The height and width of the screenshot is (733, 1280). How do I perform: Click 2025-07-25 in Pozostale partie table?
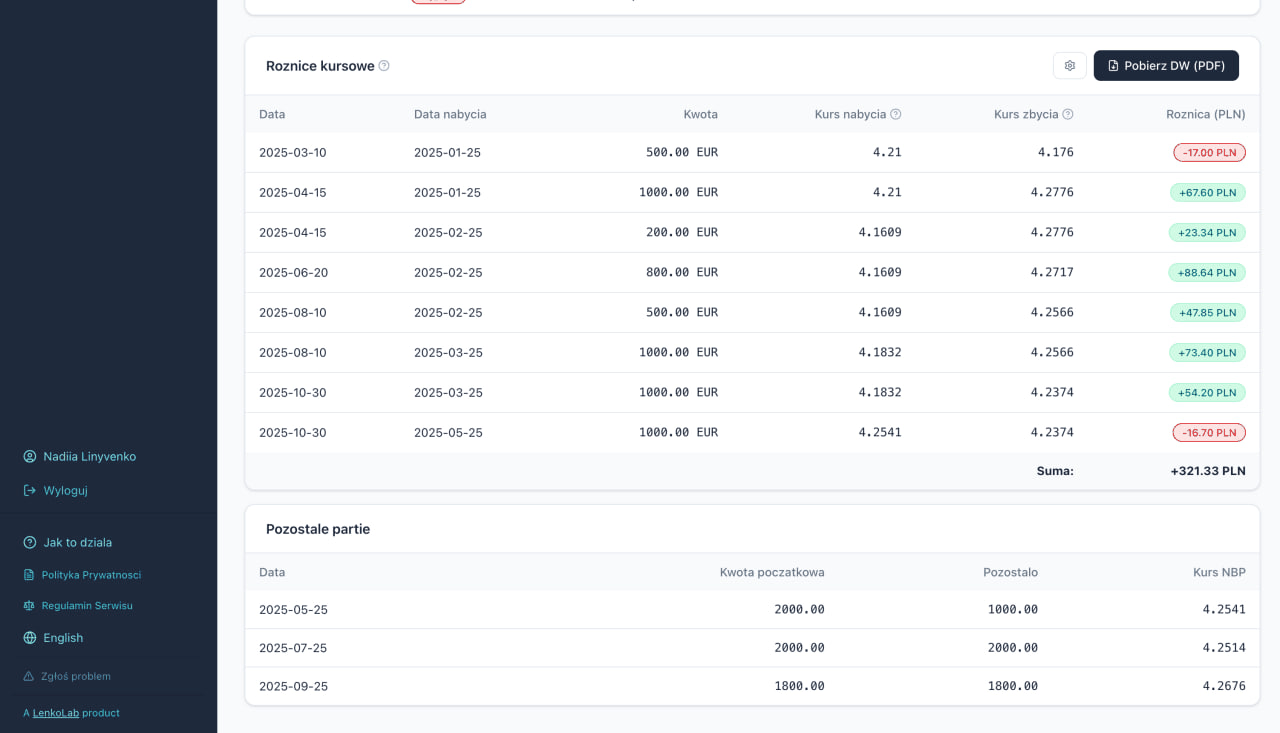click(293, 648)
